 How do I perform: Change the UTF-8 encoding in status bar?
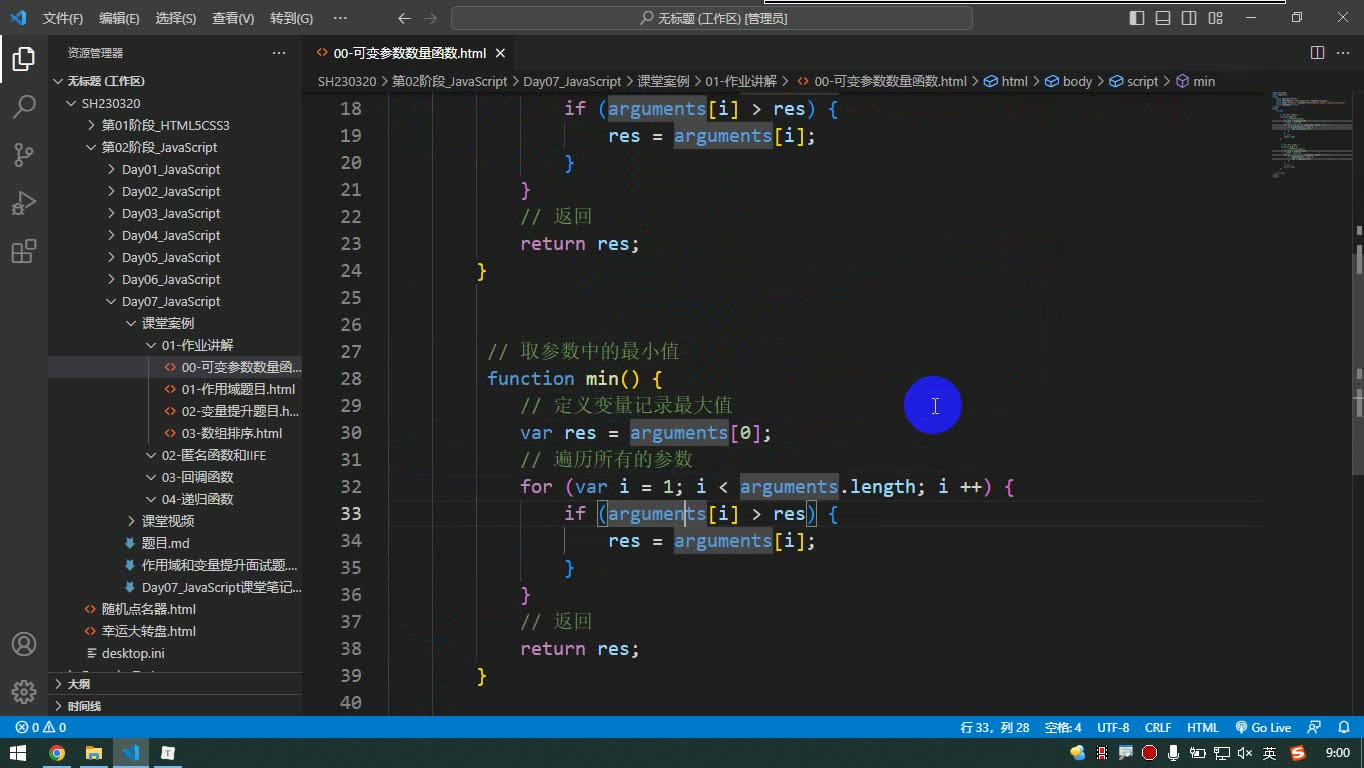click(1113, 728)
